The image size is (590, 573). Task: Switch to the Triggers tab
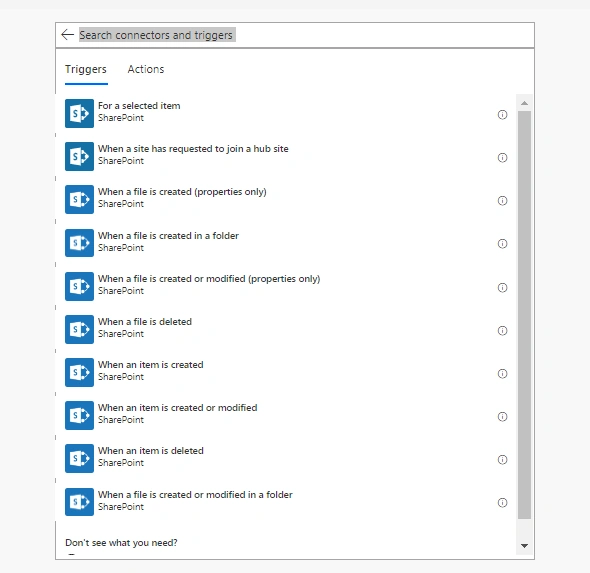click(86, 70)
